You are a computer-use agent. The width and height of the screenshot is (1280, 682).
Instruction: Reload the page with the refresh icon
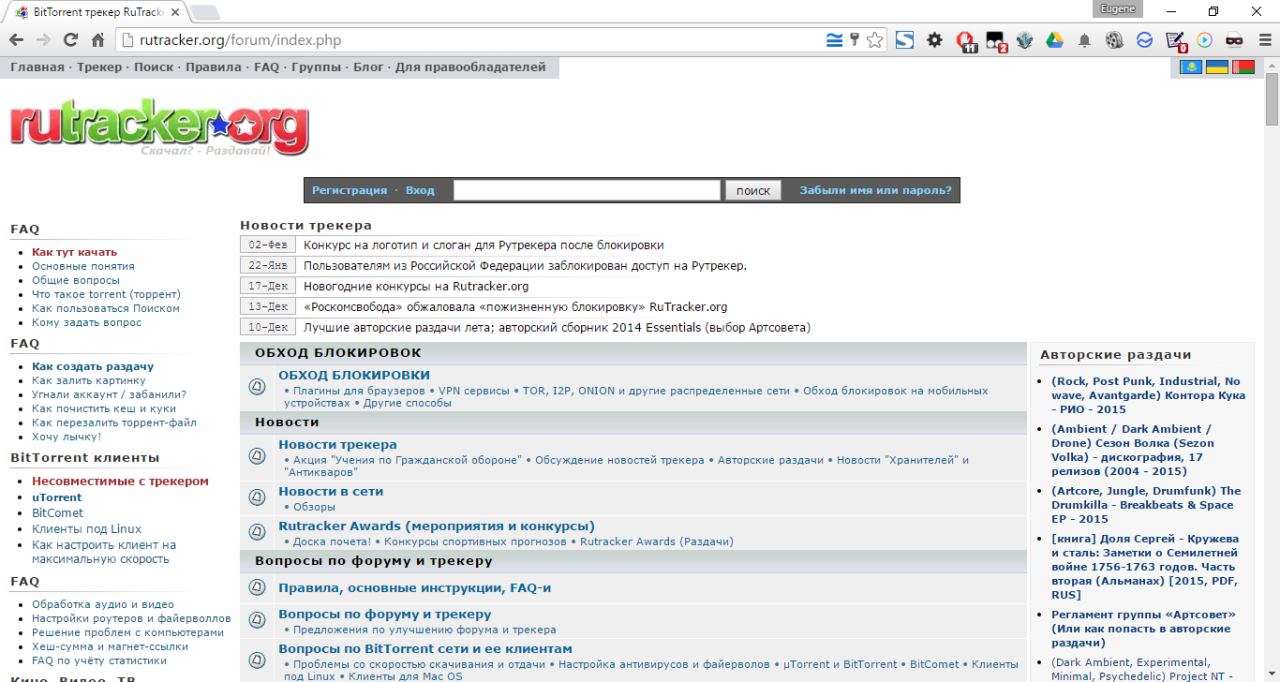[71, 40]
